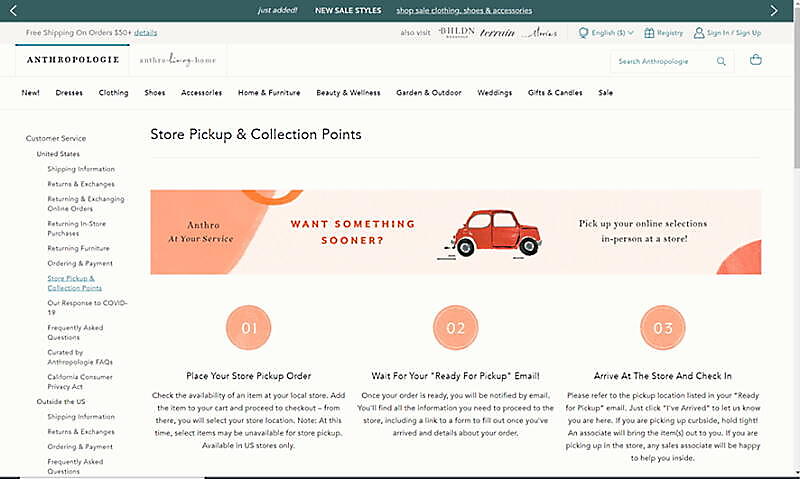Click the shopping basket icon
This screenshot has width=800, height=479.
pos(755,61)
